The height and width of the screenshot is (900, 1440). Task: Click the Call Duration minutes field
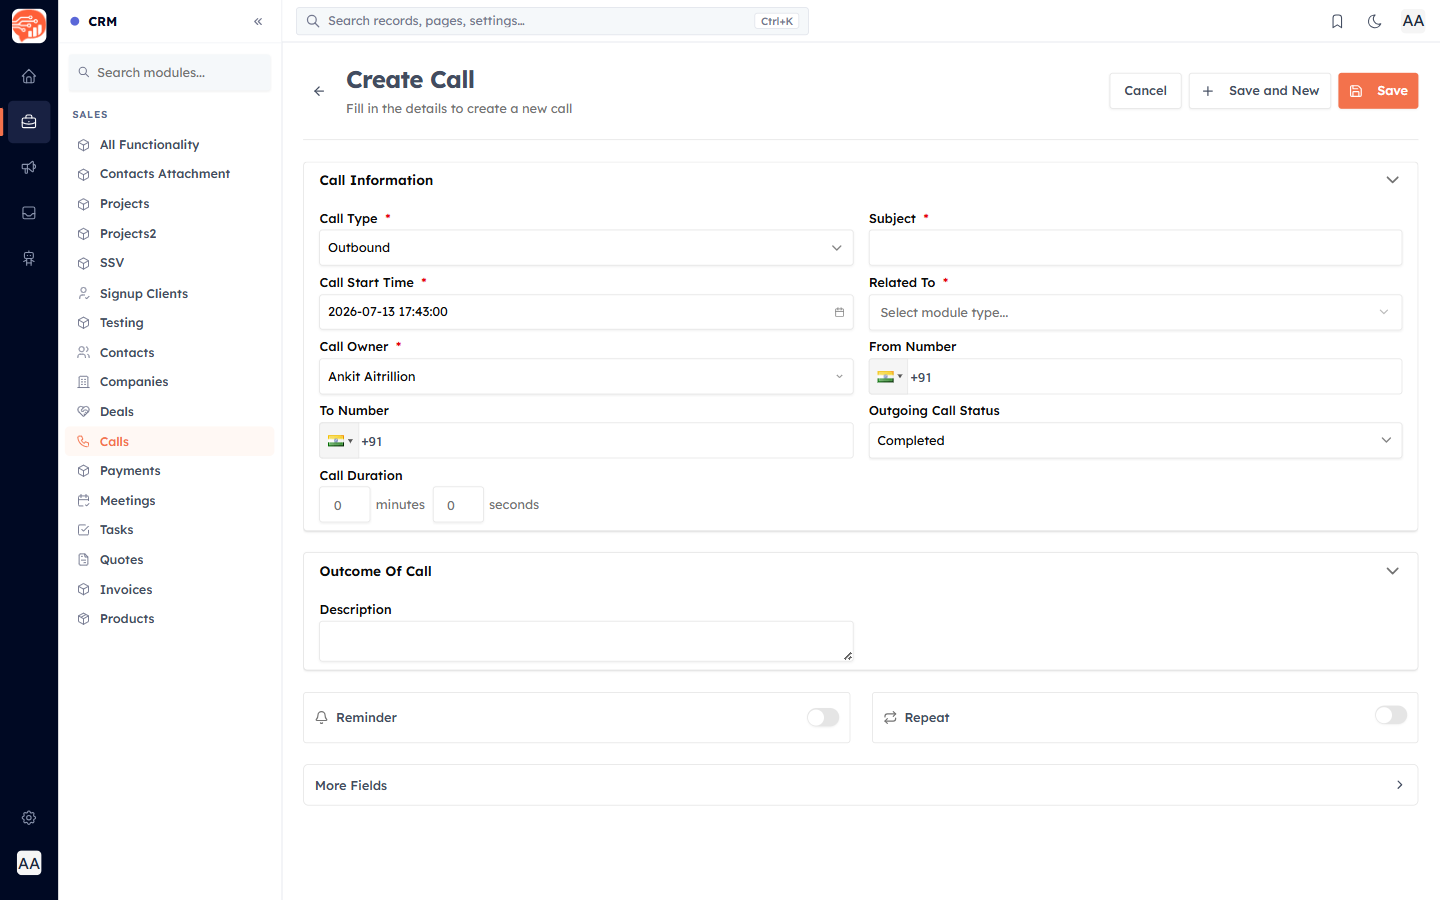[x=345, y=505]
